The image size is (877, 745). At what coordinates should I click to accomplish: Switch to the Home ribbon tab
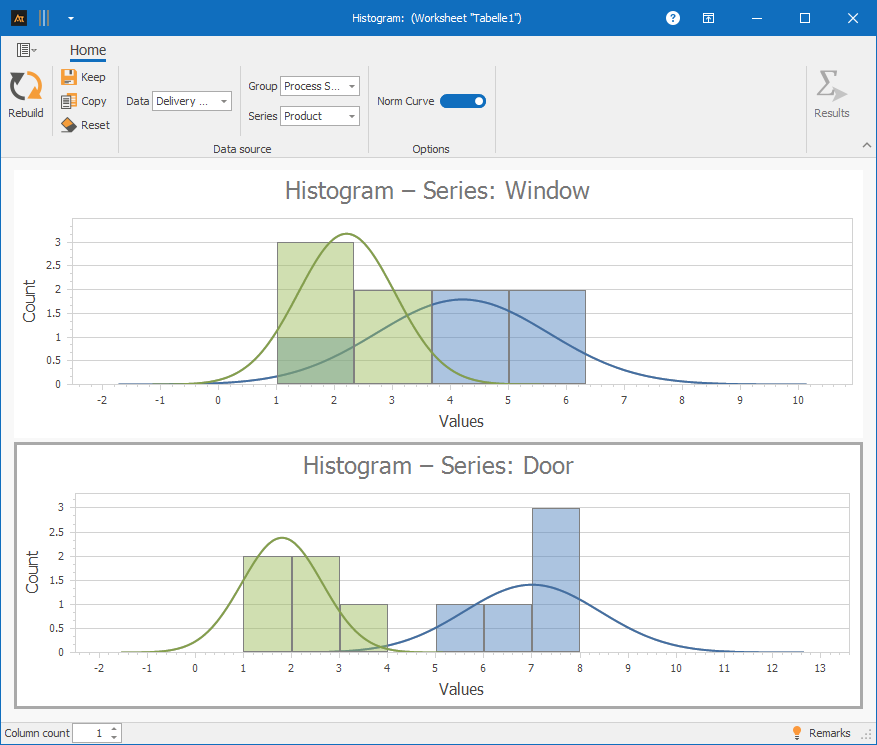tap(88, 50)
